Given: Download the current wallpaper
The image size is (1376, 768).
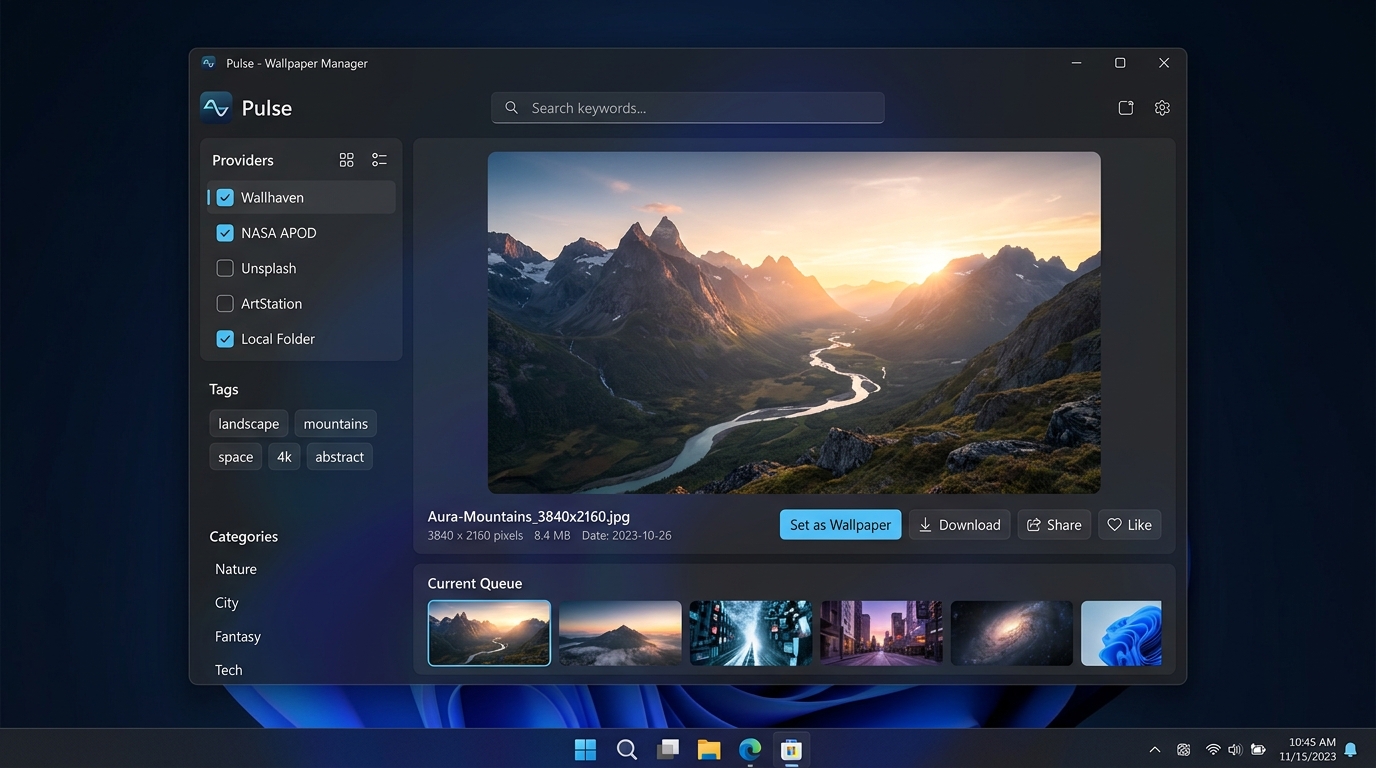Looking at the screenshot, I should click(x=960, y=525).
